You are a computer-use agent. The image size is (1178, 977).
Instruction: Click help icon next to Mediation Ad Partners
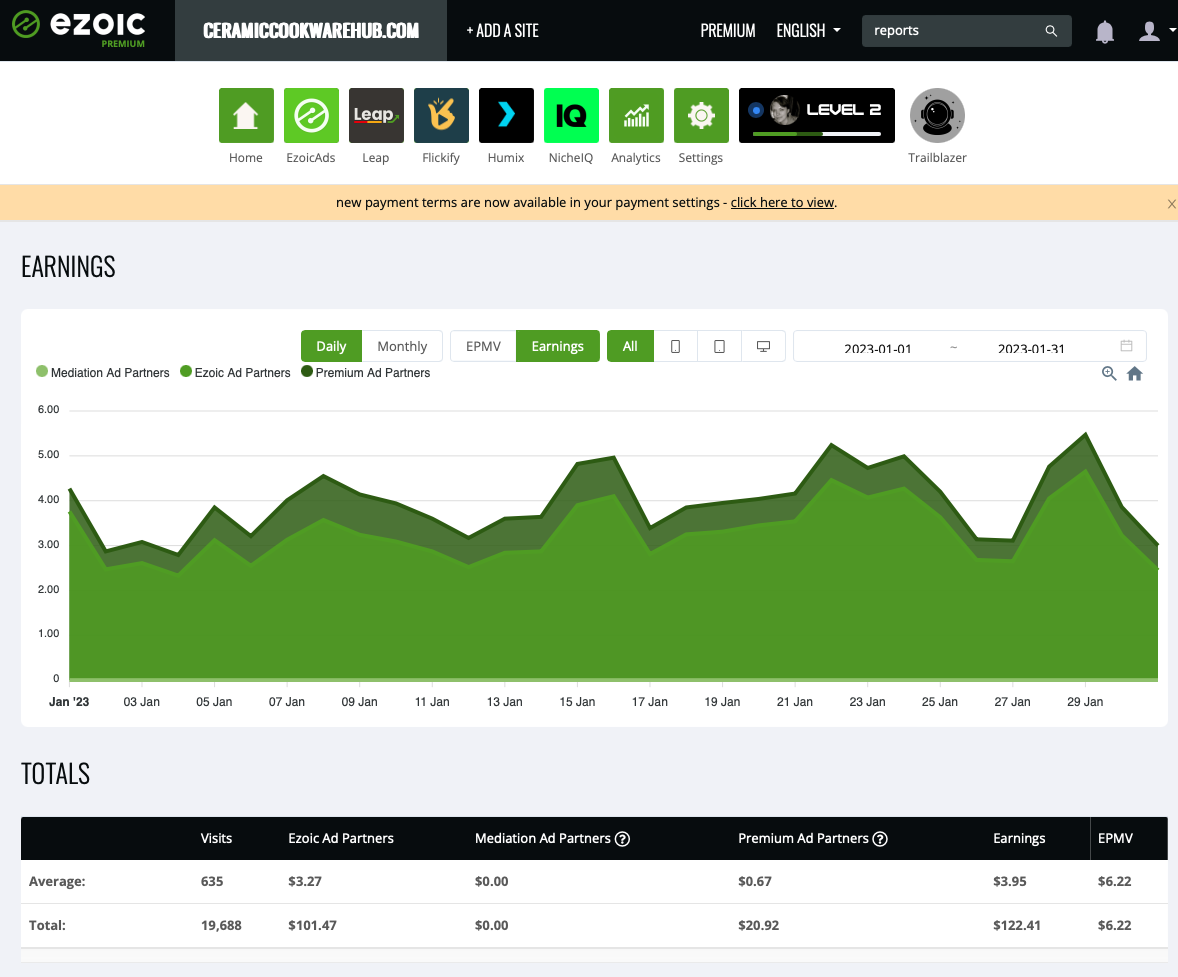[622, 839]
